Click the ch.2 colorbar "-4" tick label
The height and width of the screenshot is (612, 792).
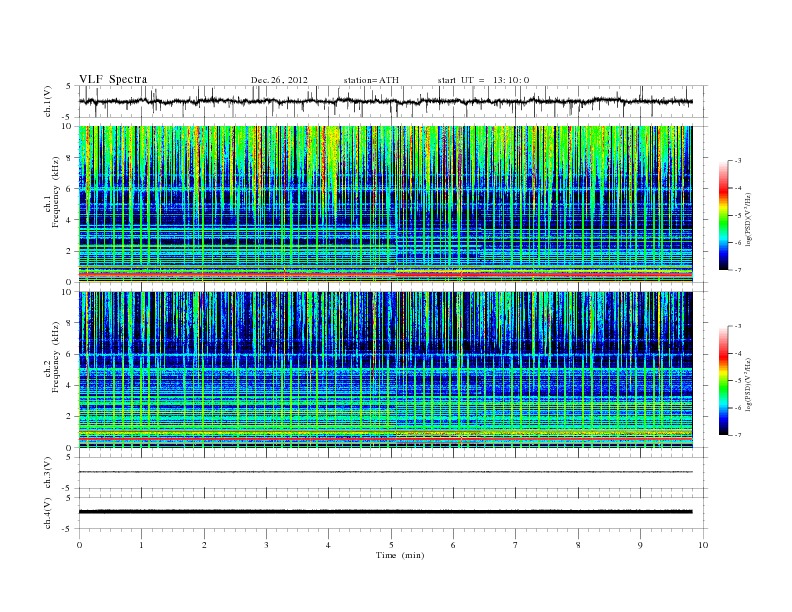point(738,353)
